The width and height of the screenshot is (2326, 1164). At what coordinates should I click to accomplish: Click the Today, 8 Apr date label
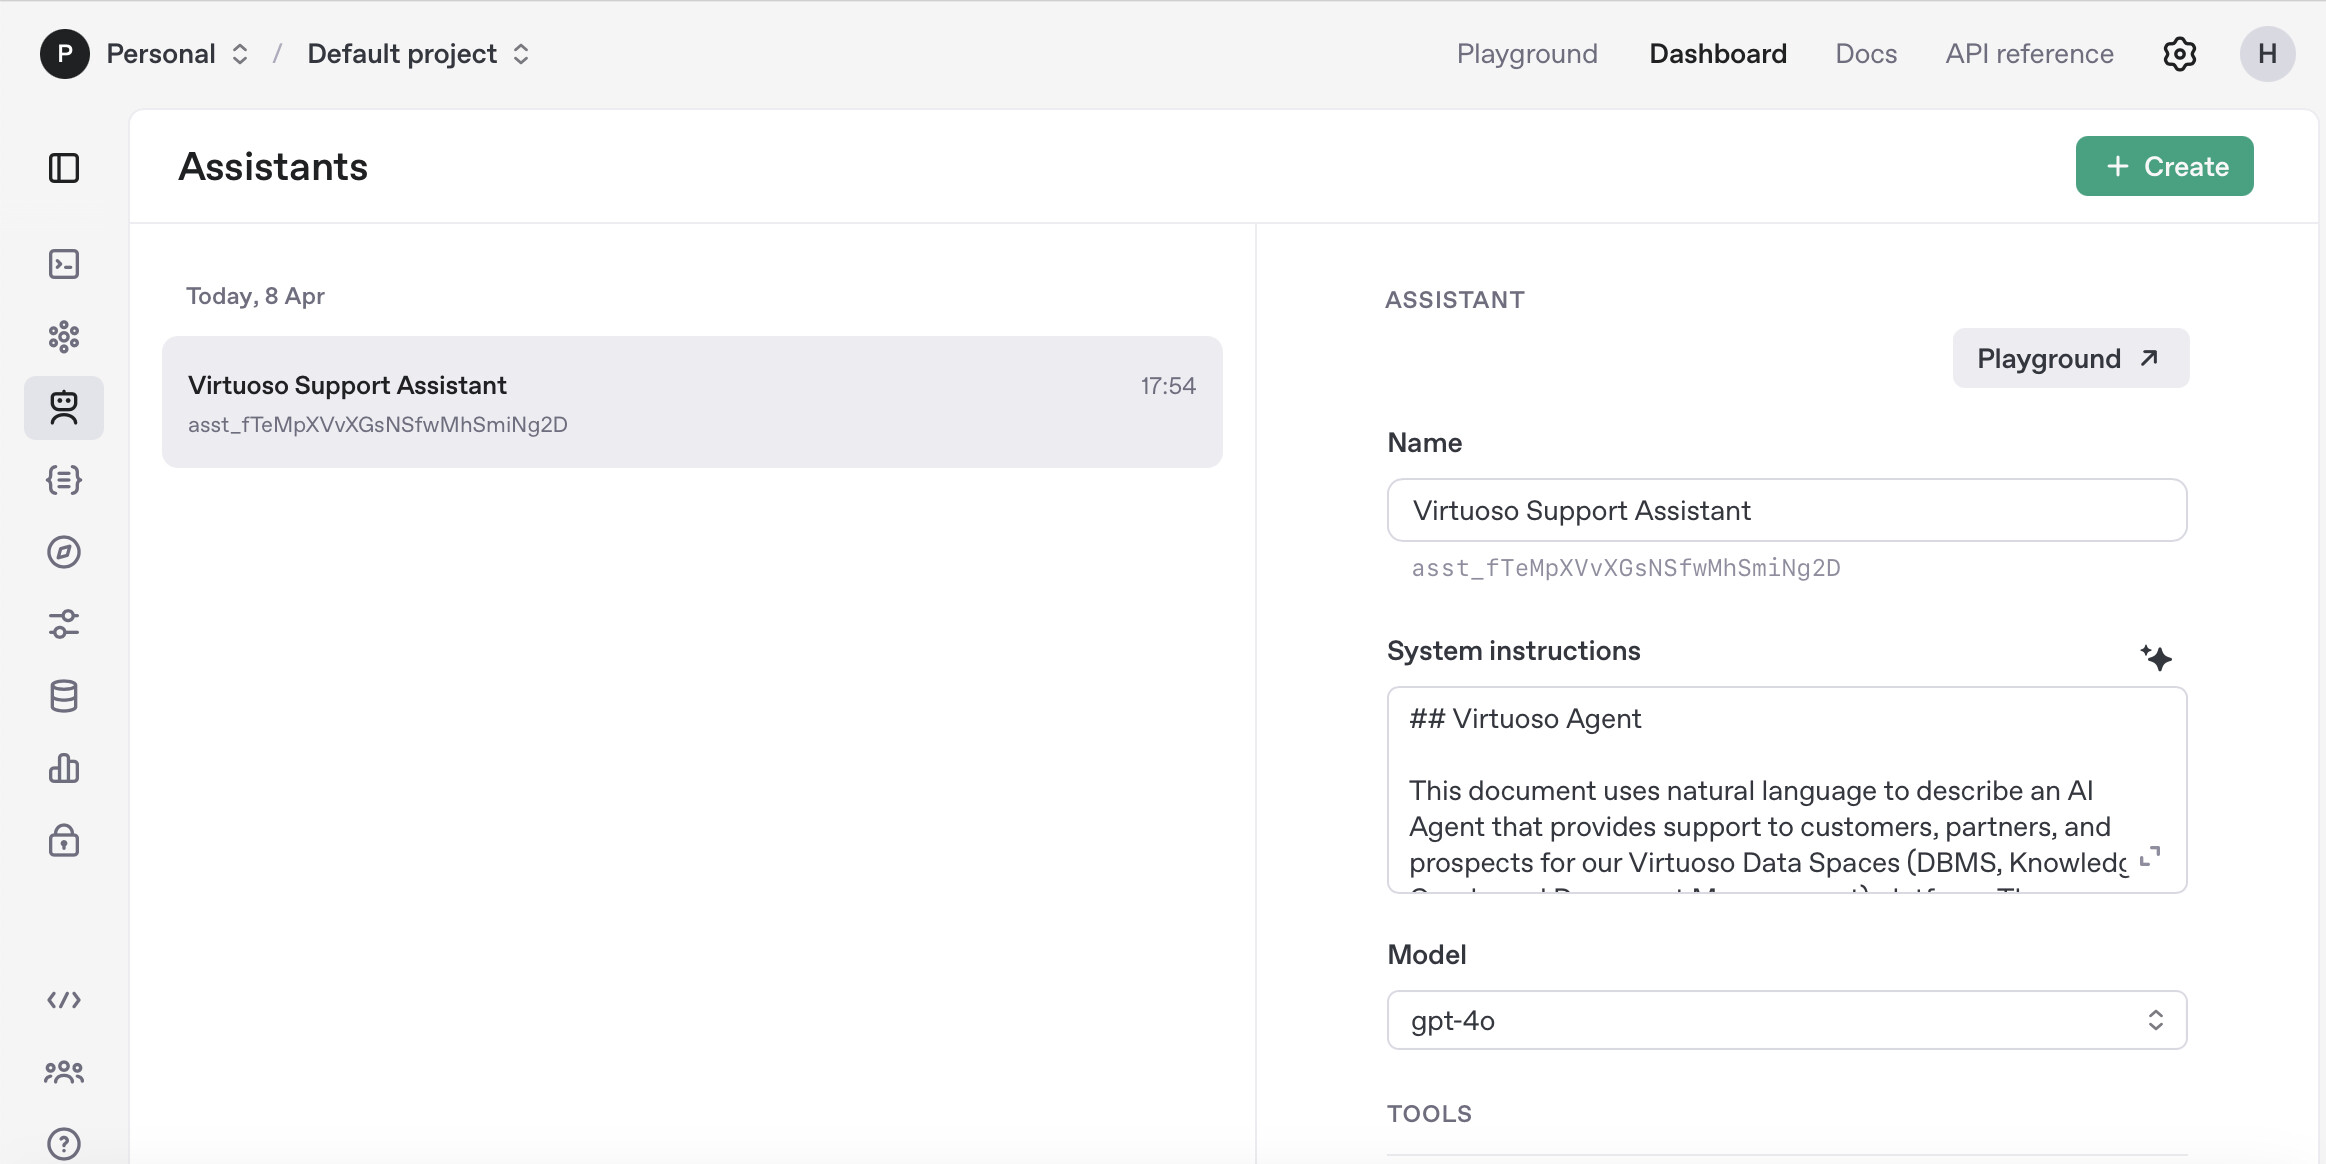255,296
